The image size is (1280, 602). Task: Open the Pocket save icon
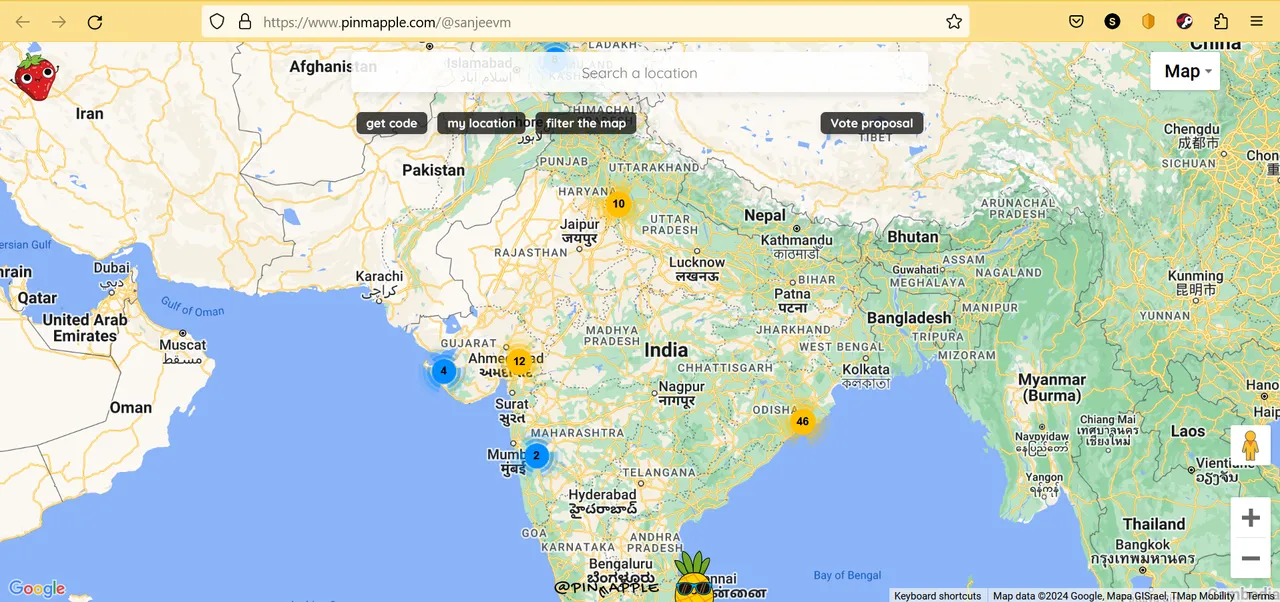(x=1076, y=21)
